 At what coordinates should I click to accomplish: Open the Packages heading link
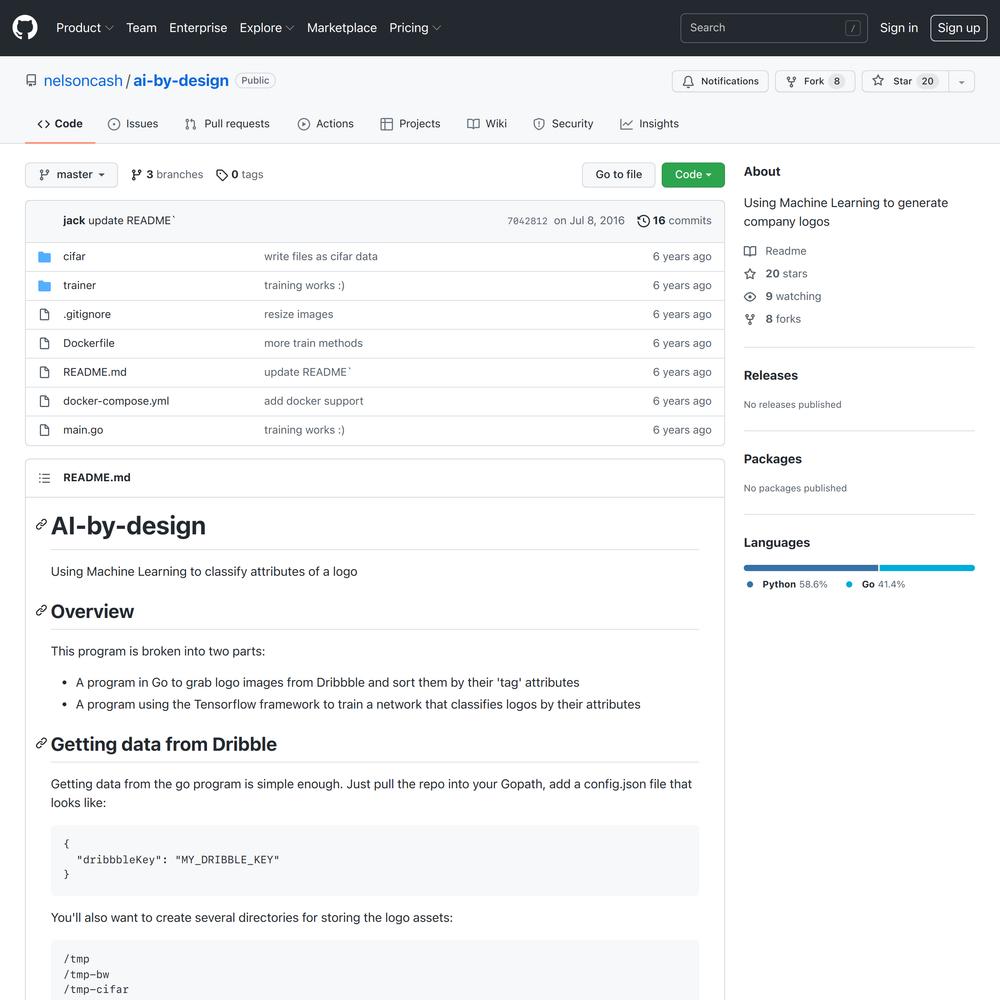(x=772, y=459)
